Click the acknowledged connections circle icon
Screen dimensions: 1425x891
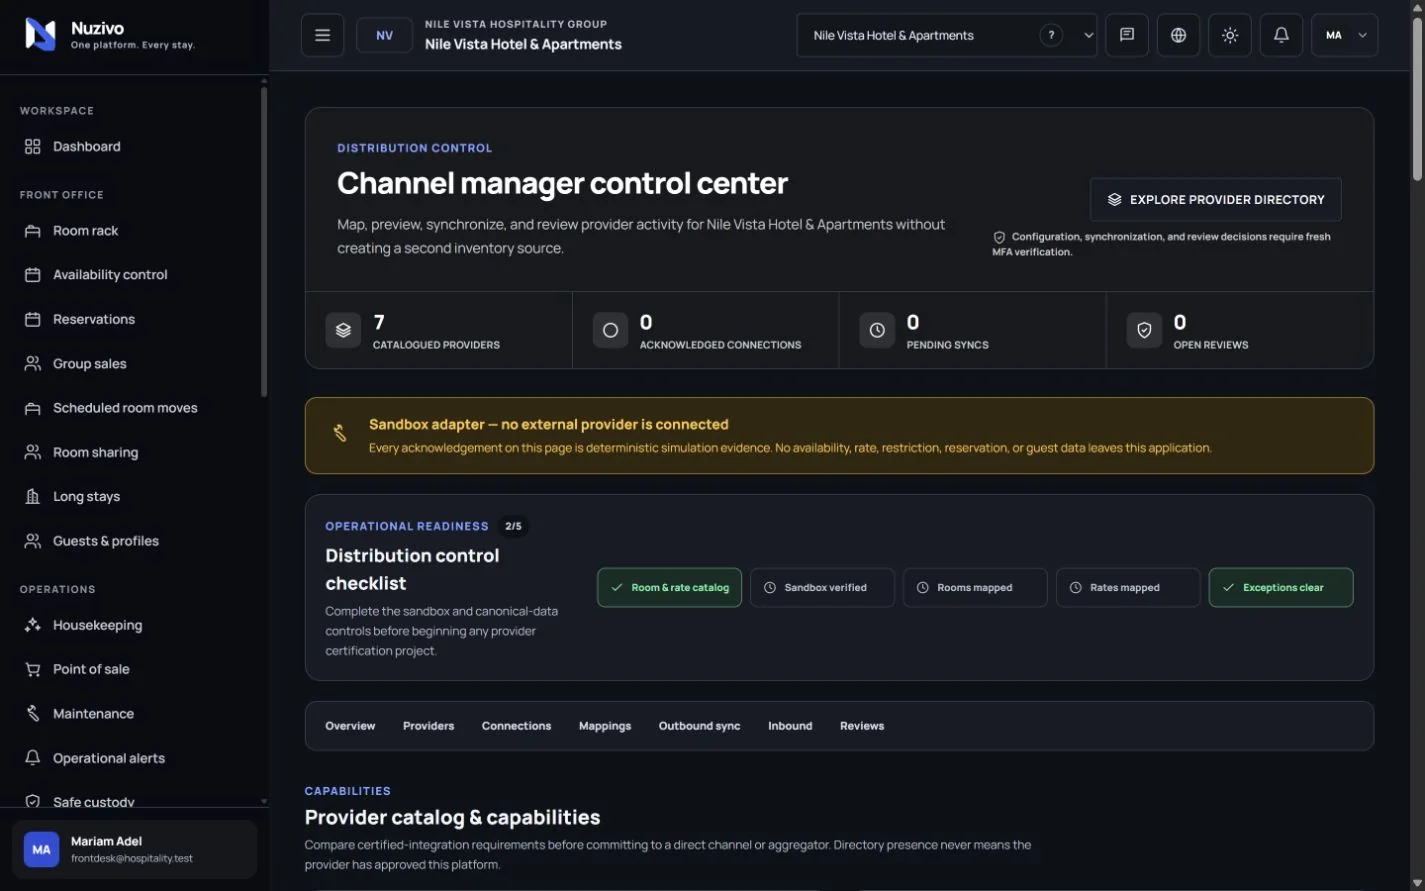(x=610, y=330)
